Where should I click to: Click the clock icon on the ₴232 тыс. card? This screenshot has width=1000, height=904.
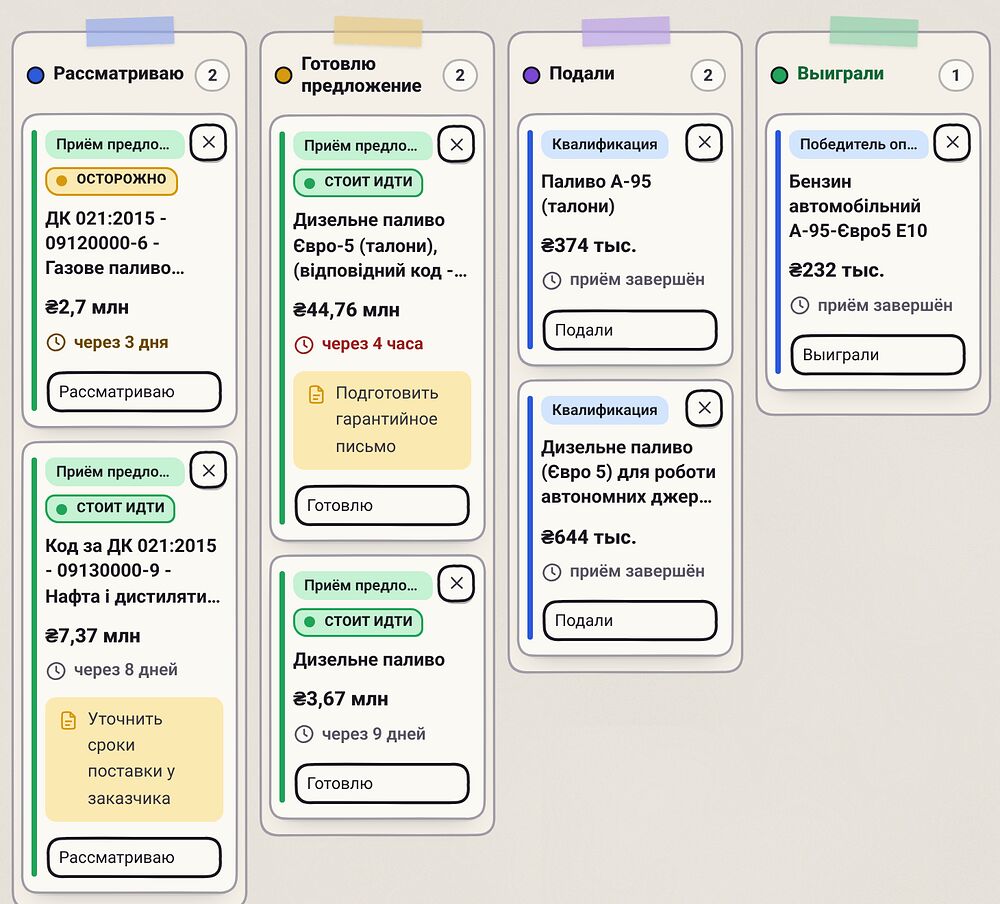tap(800, 306)
